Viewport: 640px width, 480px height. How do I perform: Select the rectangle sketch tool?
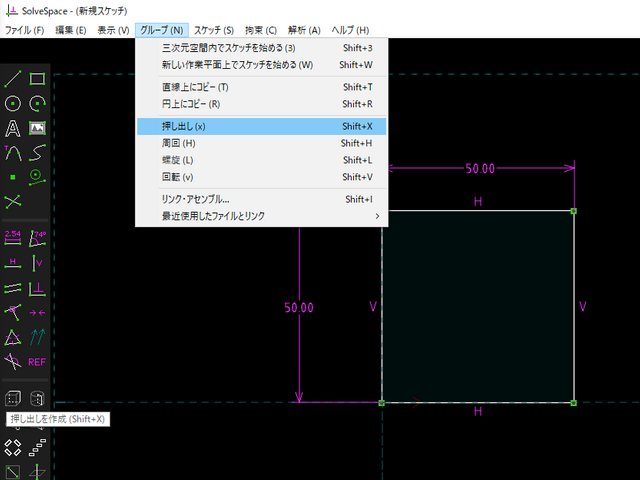(x=37, y=79)
